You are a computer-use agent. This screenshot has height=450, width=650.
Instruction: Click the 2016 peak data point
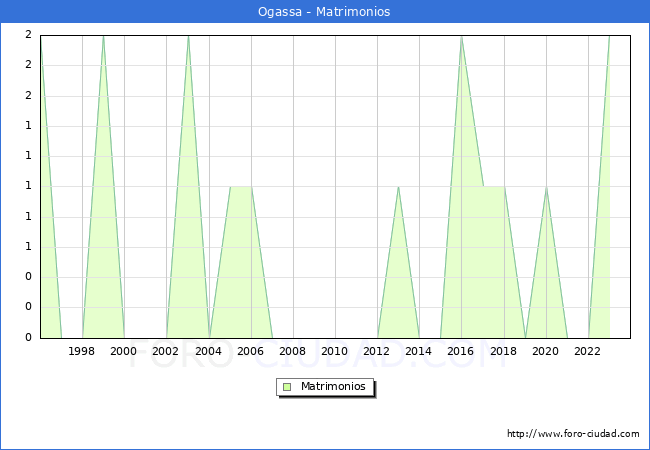461,36
